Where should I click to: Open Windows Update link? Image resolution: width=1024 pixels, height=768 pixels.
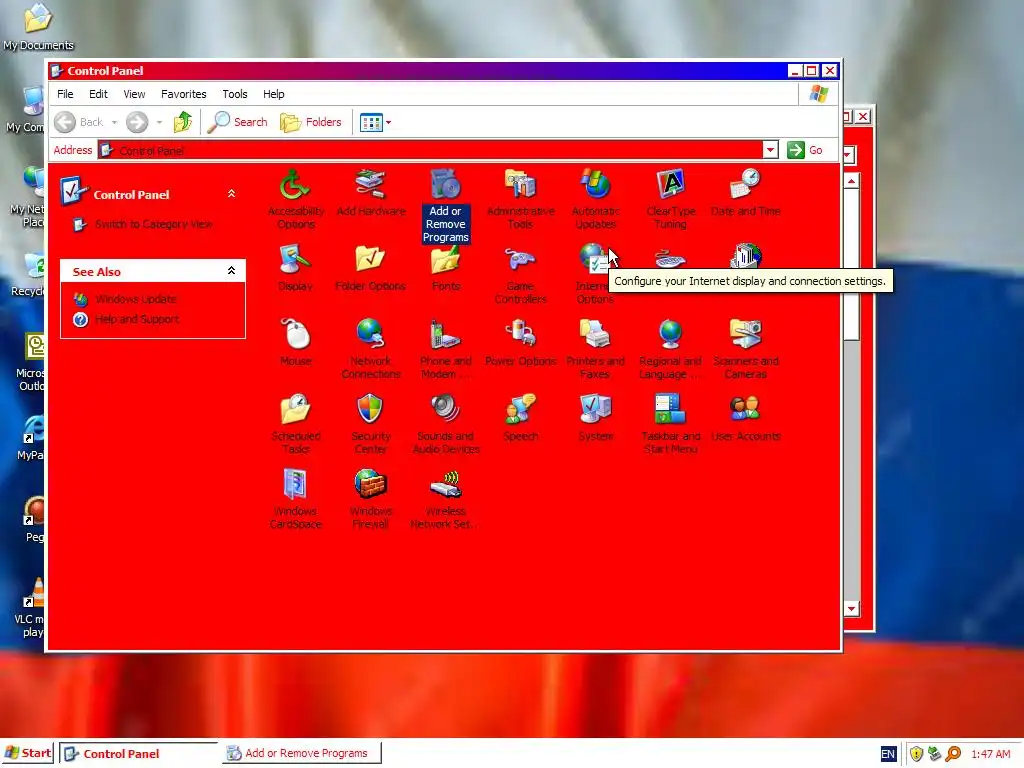tap(135, 299)
